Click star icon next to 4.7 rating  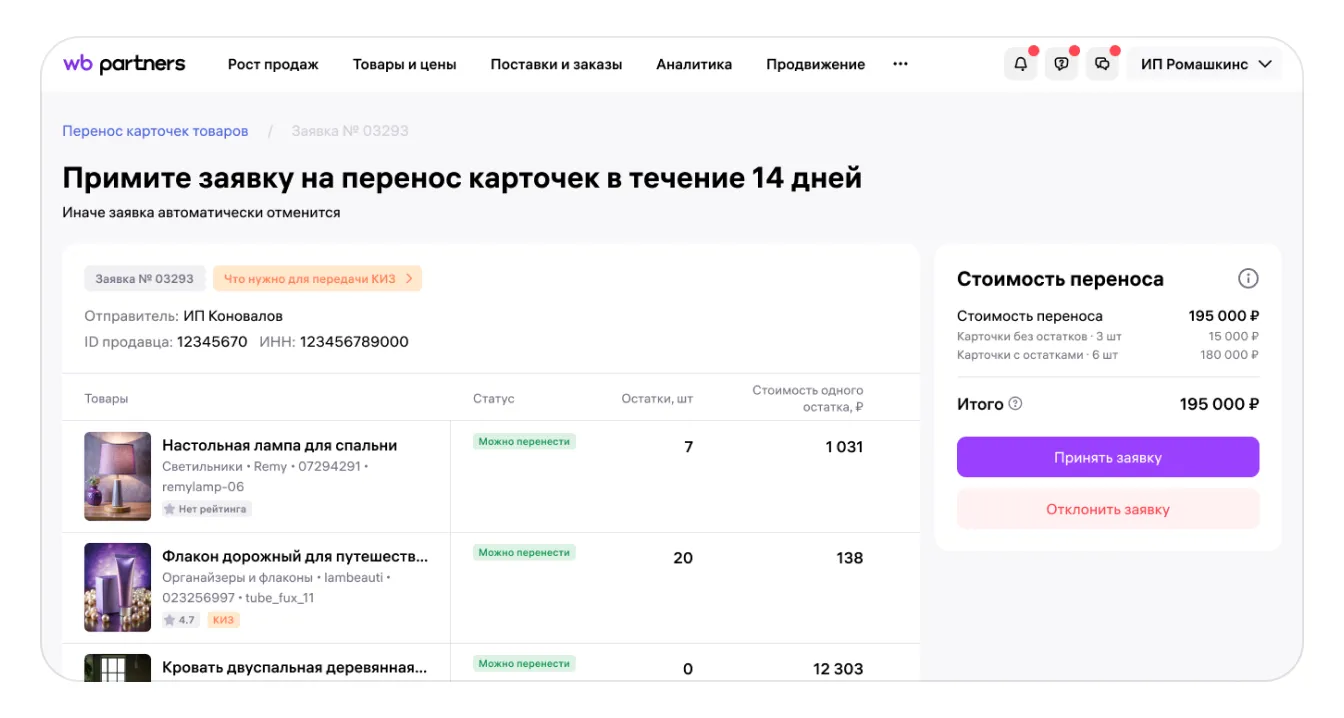point(170,620)
